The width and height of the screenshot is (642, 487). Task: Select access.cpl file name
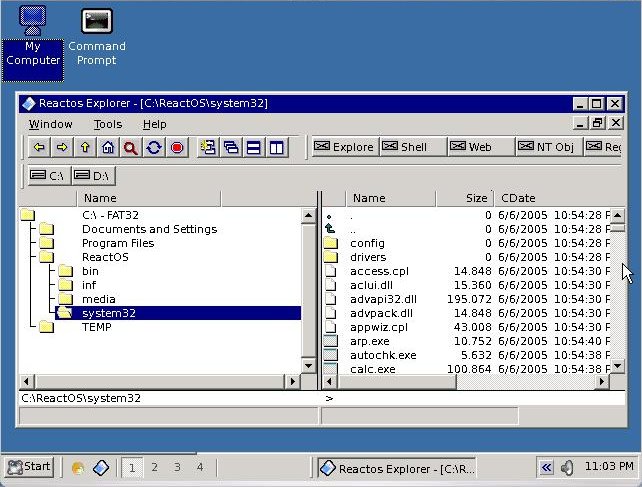379,271
